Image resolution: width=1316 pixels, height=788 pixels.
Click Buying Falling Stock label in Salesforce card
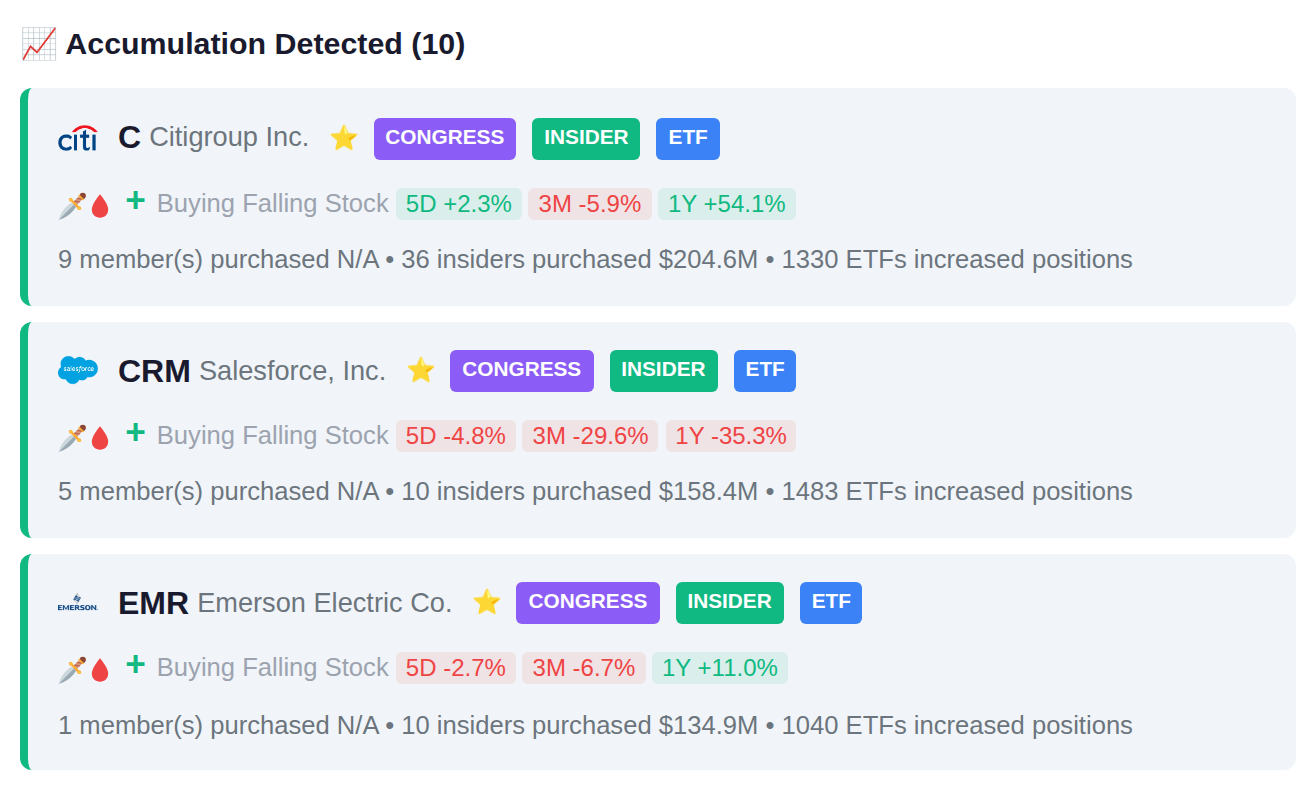coord(272,436)
